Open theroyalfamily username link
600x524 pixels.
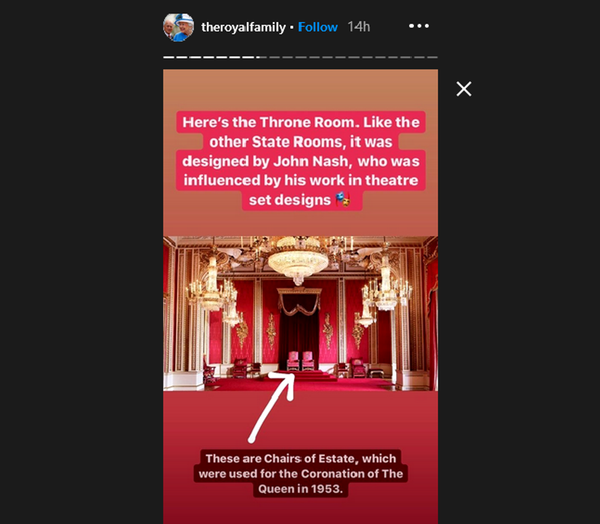coord(243,27)
